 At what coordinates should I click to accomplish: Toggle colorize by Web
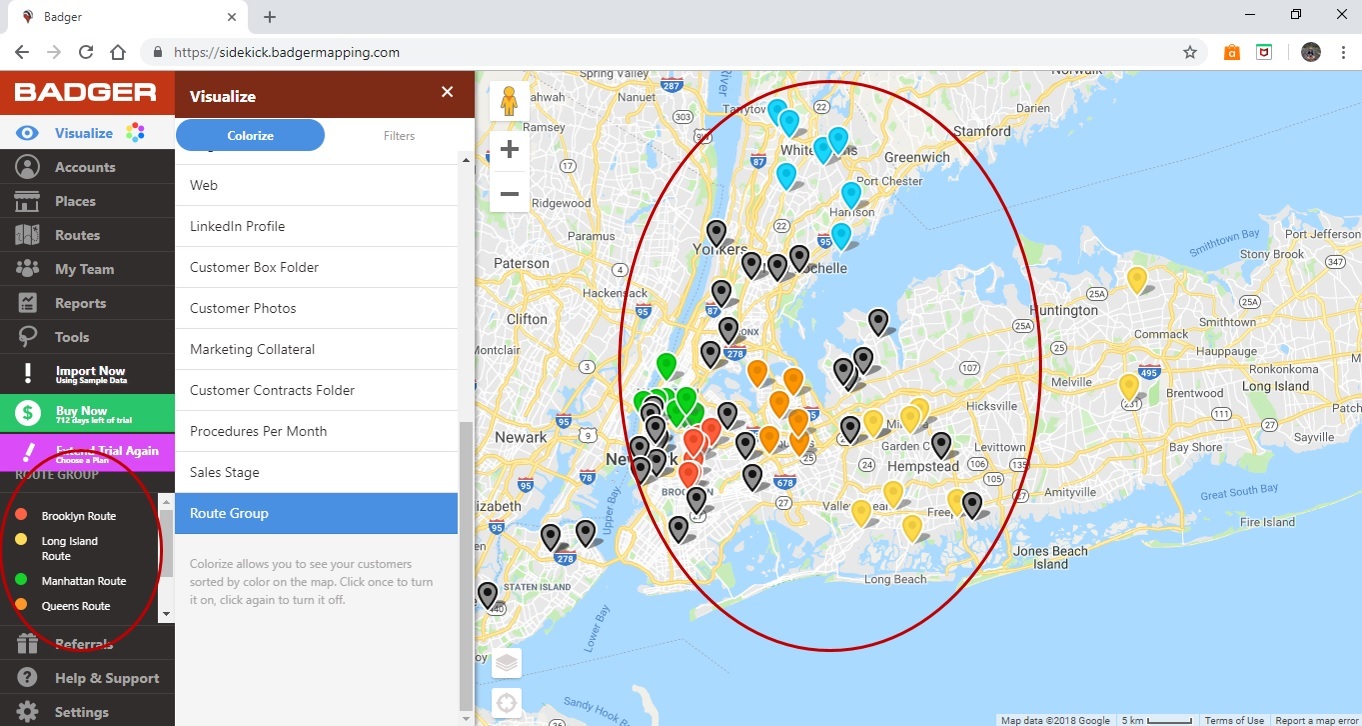316,185
